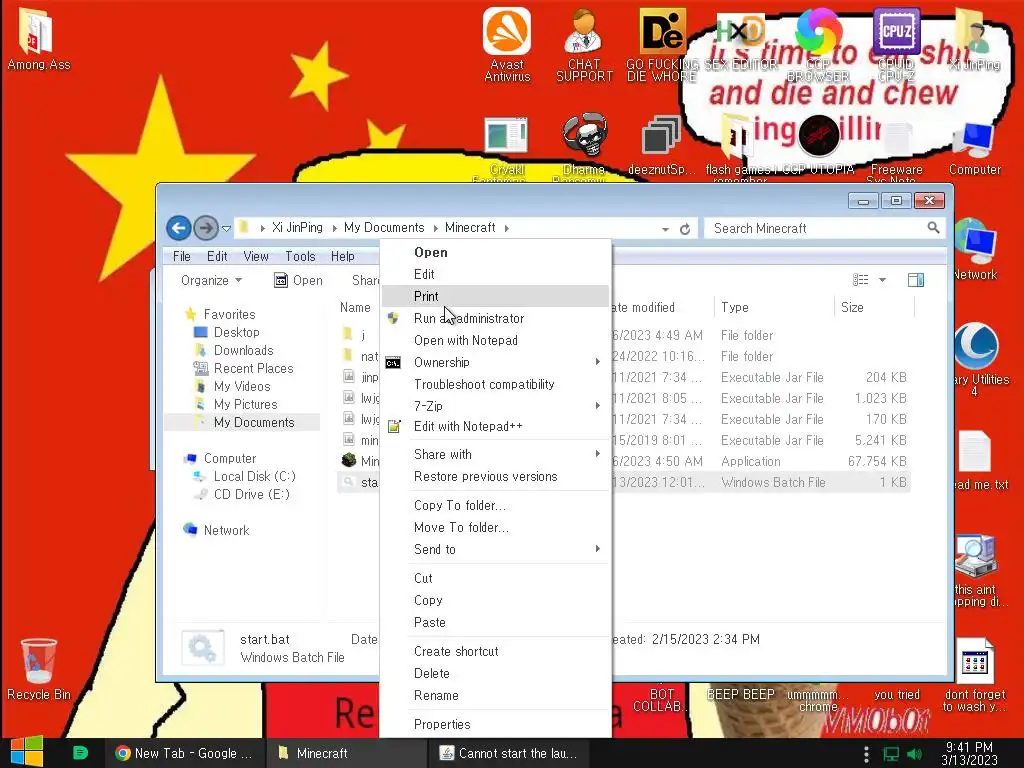Open CHAT SUPPORT desktop icon
The height and width of the screenshot is (768, 1024).
click(x=584, y=44)
